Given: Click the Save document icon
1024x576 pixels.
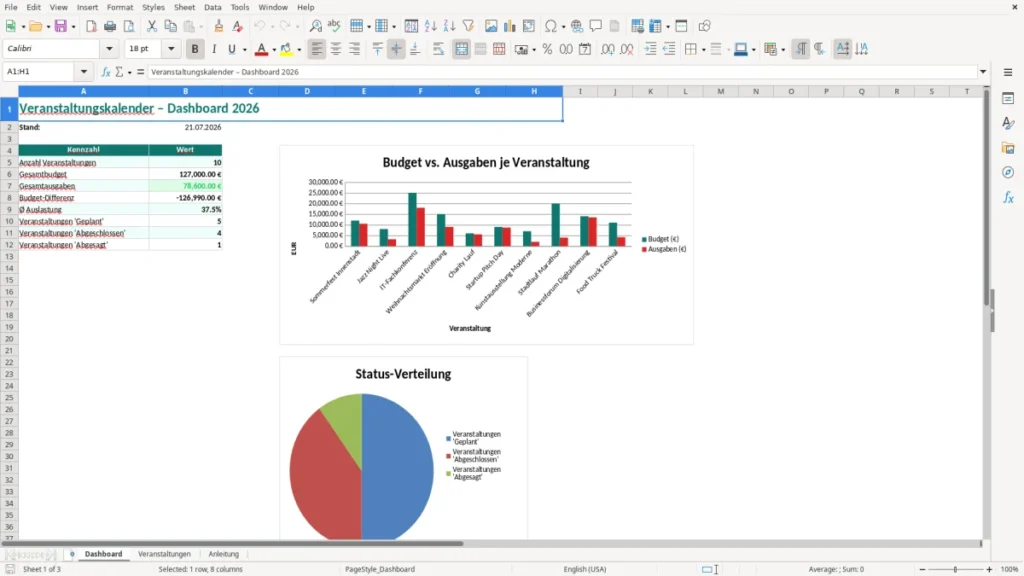Looking at the screenshot, I should 61,26.
